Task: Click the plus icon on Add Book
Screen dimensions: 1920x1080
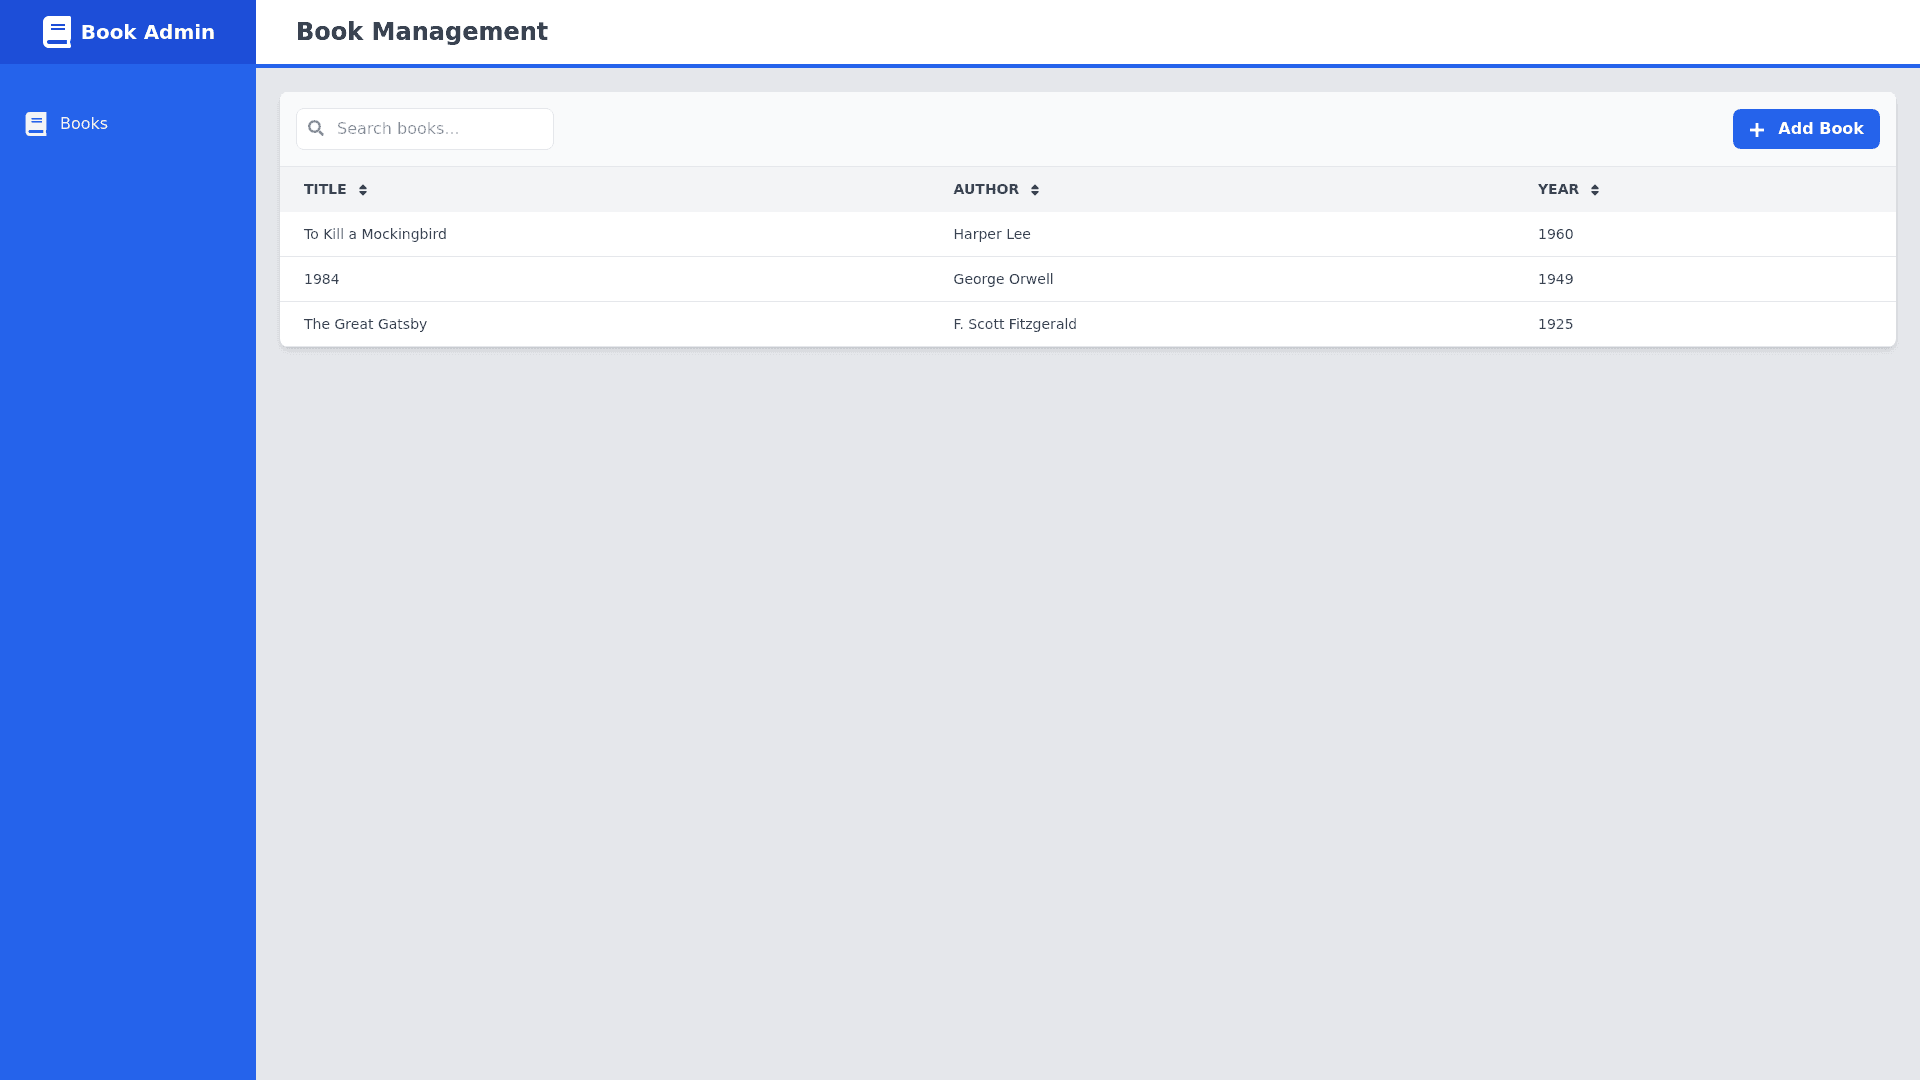Action: [1756, 130]
